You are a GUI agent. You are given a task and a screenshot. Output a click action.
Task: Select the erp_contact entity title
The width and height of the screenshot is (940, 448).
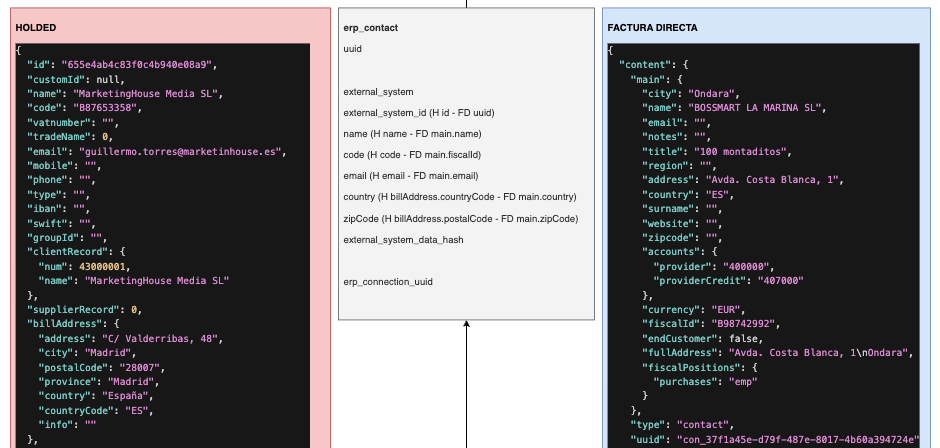[370, 28]
